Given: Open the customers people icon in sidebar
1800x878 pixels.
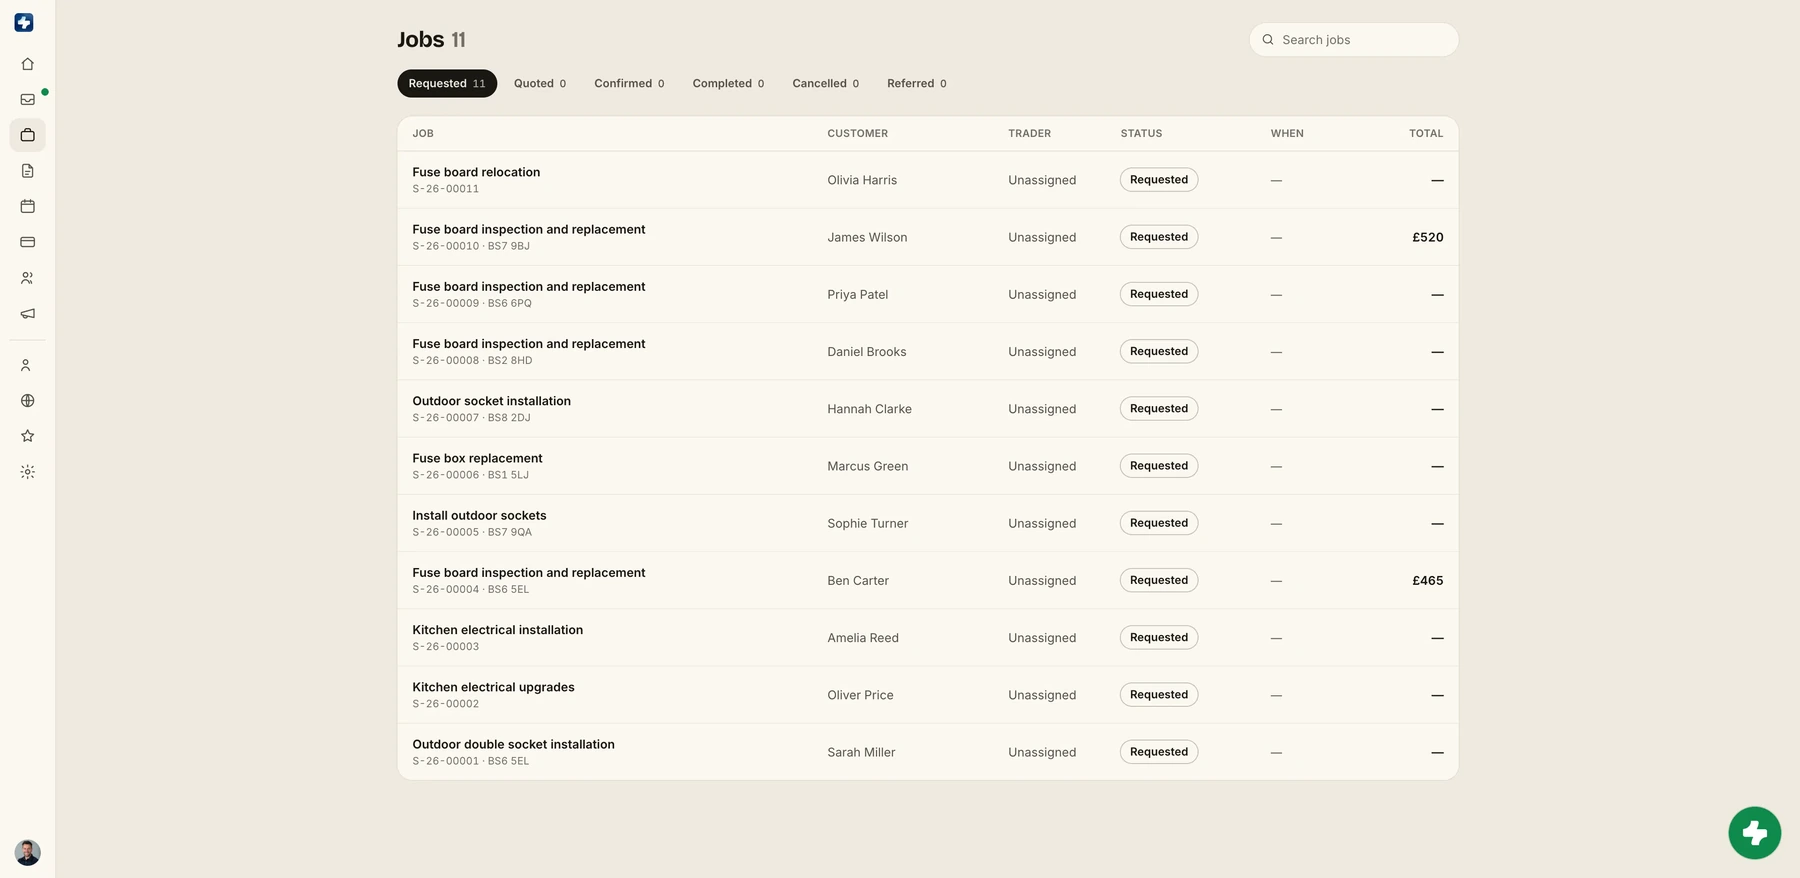Looking at the screenshot, I should pyautogui.click(x=27, y=278).
